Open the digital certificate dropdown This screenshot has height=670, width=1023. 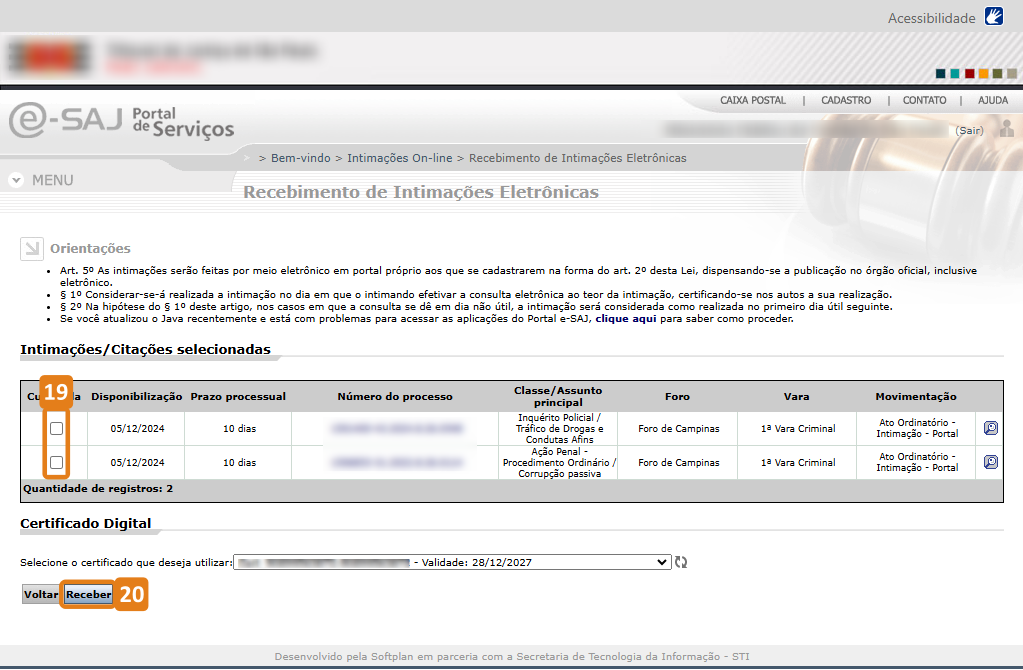(451, 562)
